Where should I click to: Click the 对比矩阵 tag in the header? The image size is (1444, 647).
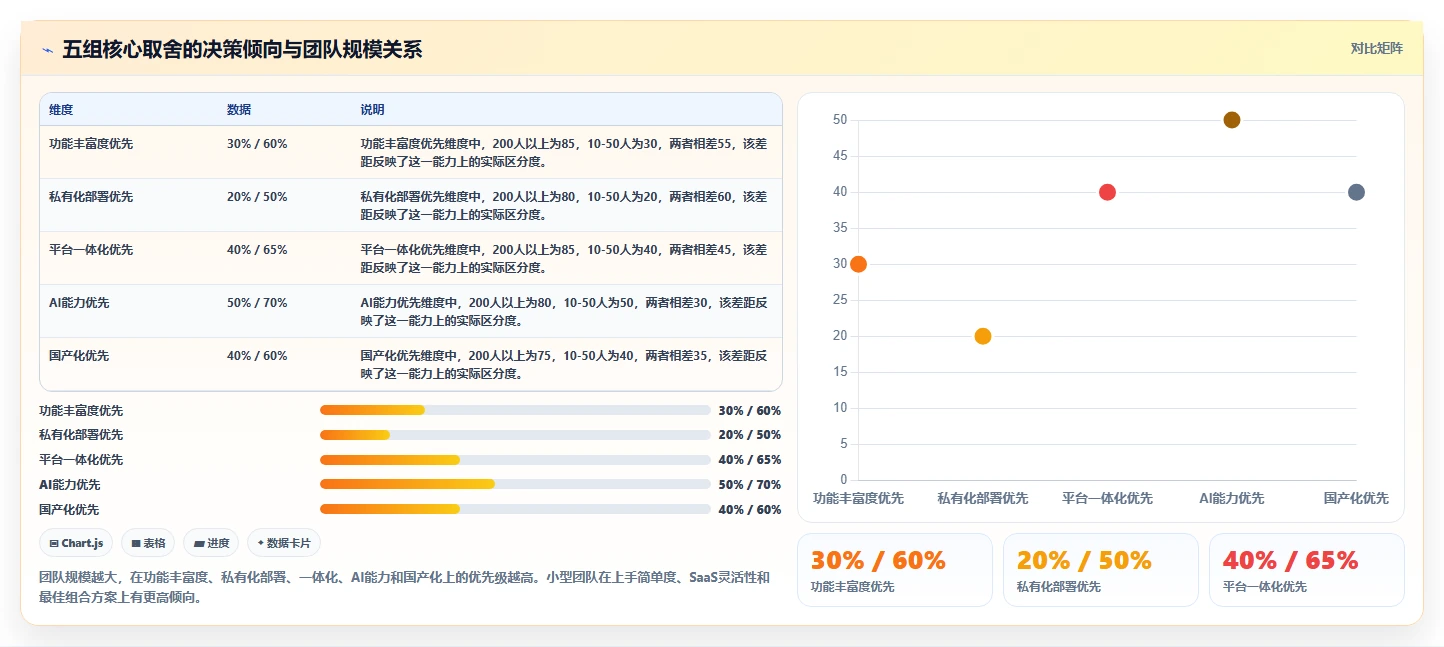coord(1376,49)
